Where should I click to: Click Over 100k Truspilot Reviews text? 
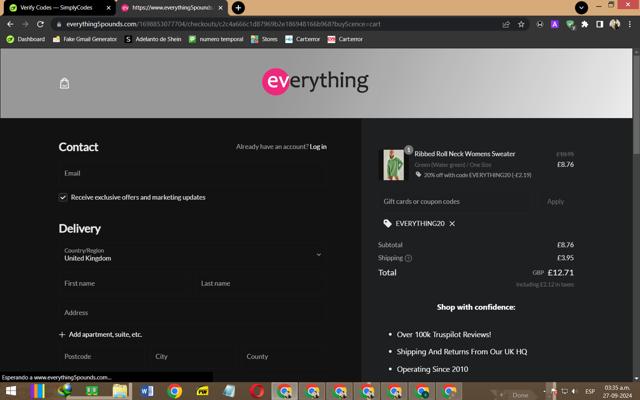(444, 335)
